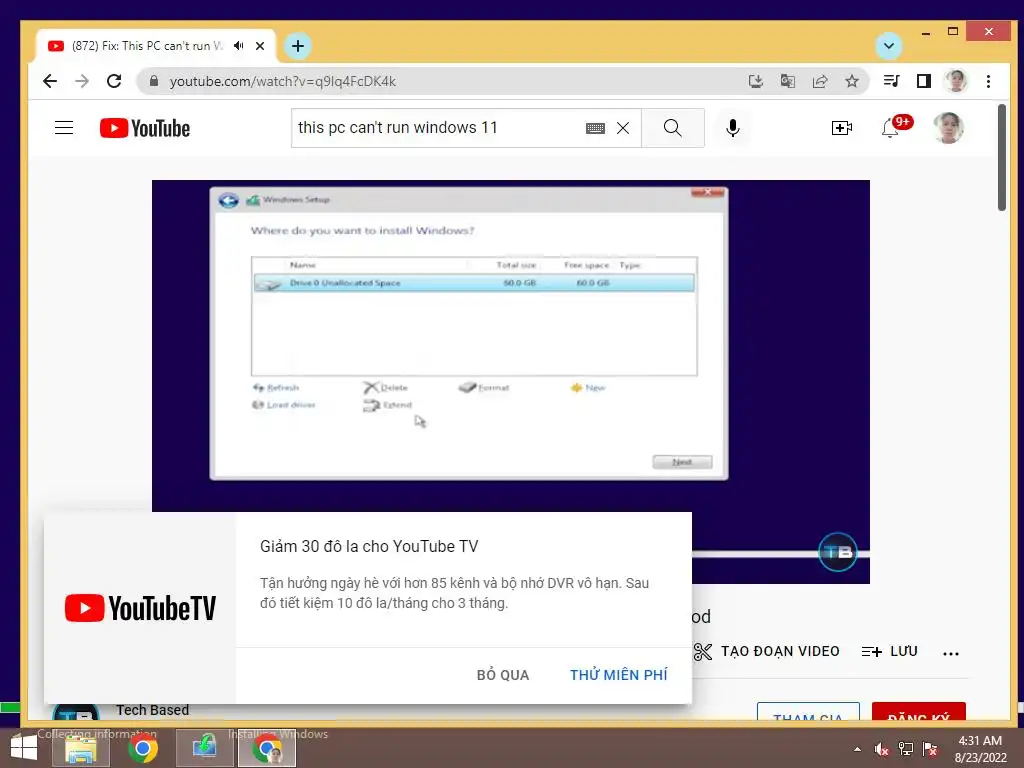Click the YouTube logo

(x=145, y=128)
